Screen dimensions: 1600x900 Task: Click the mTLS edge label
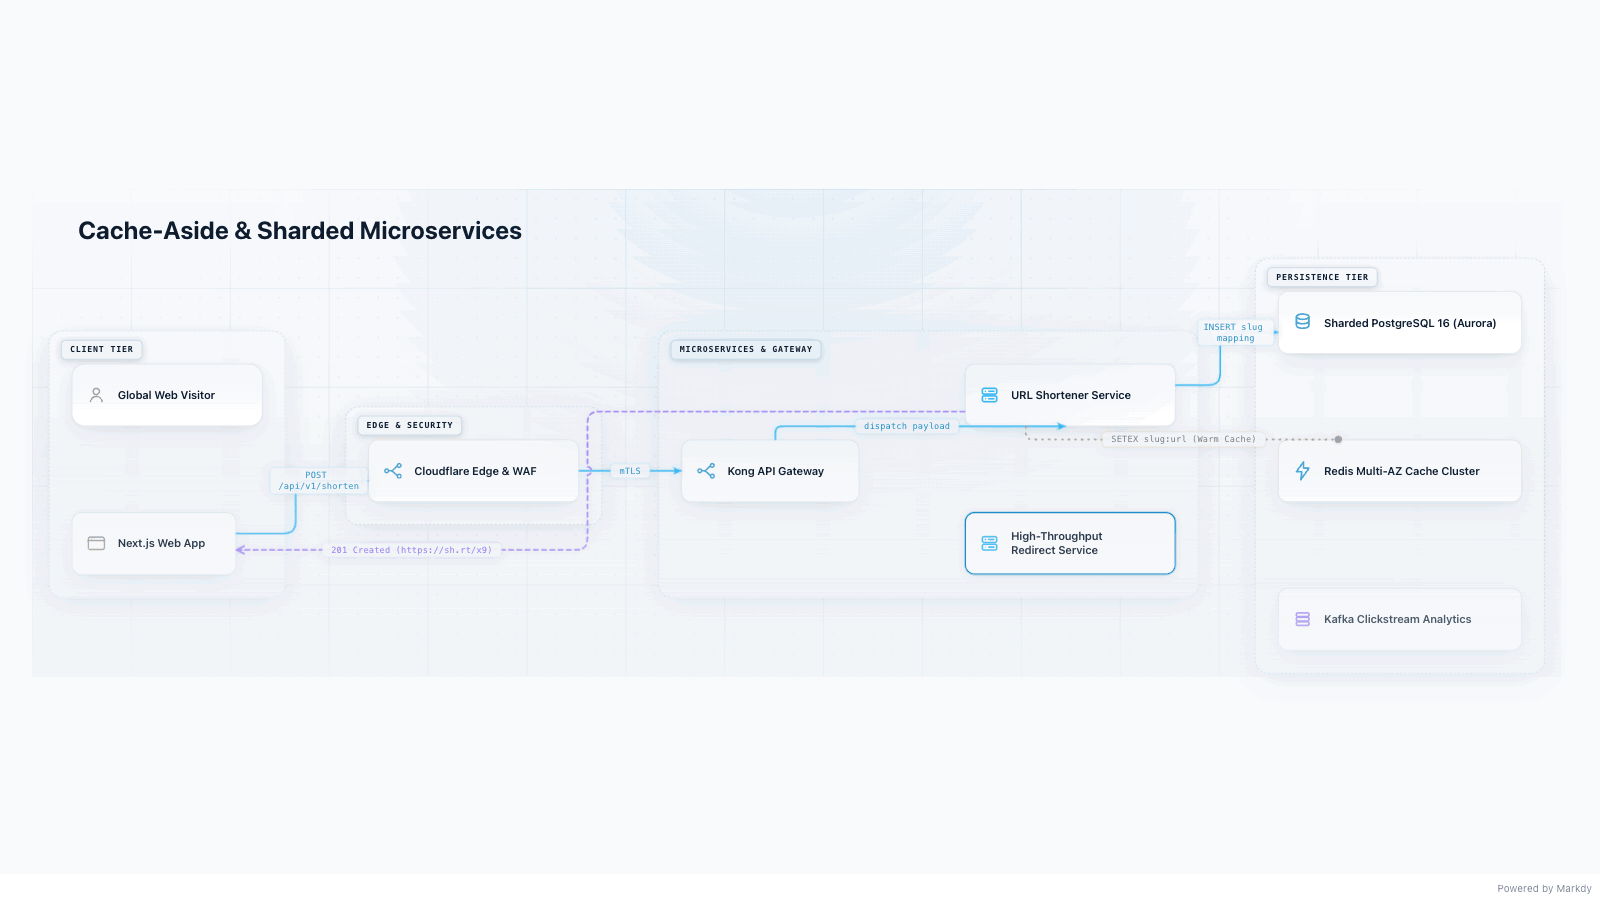pos(630,471)
